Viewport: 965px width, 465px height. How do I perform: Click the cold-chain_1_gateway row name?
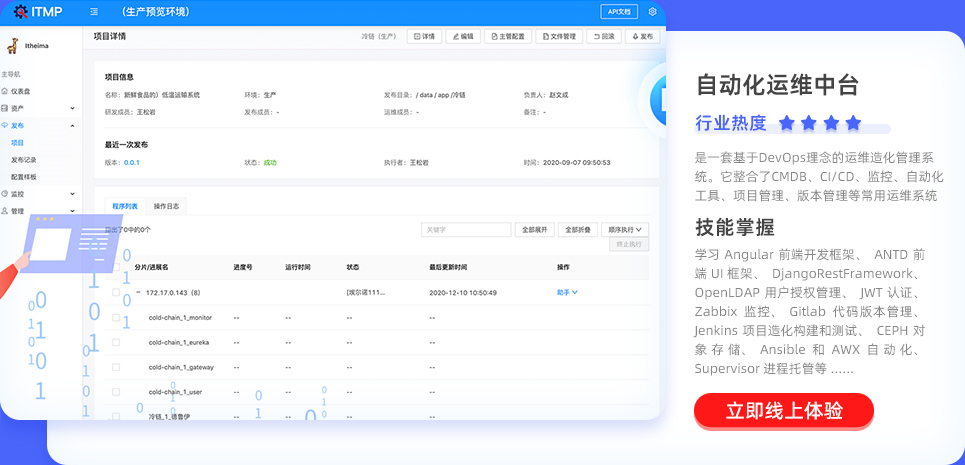click(x=182, y=367)
